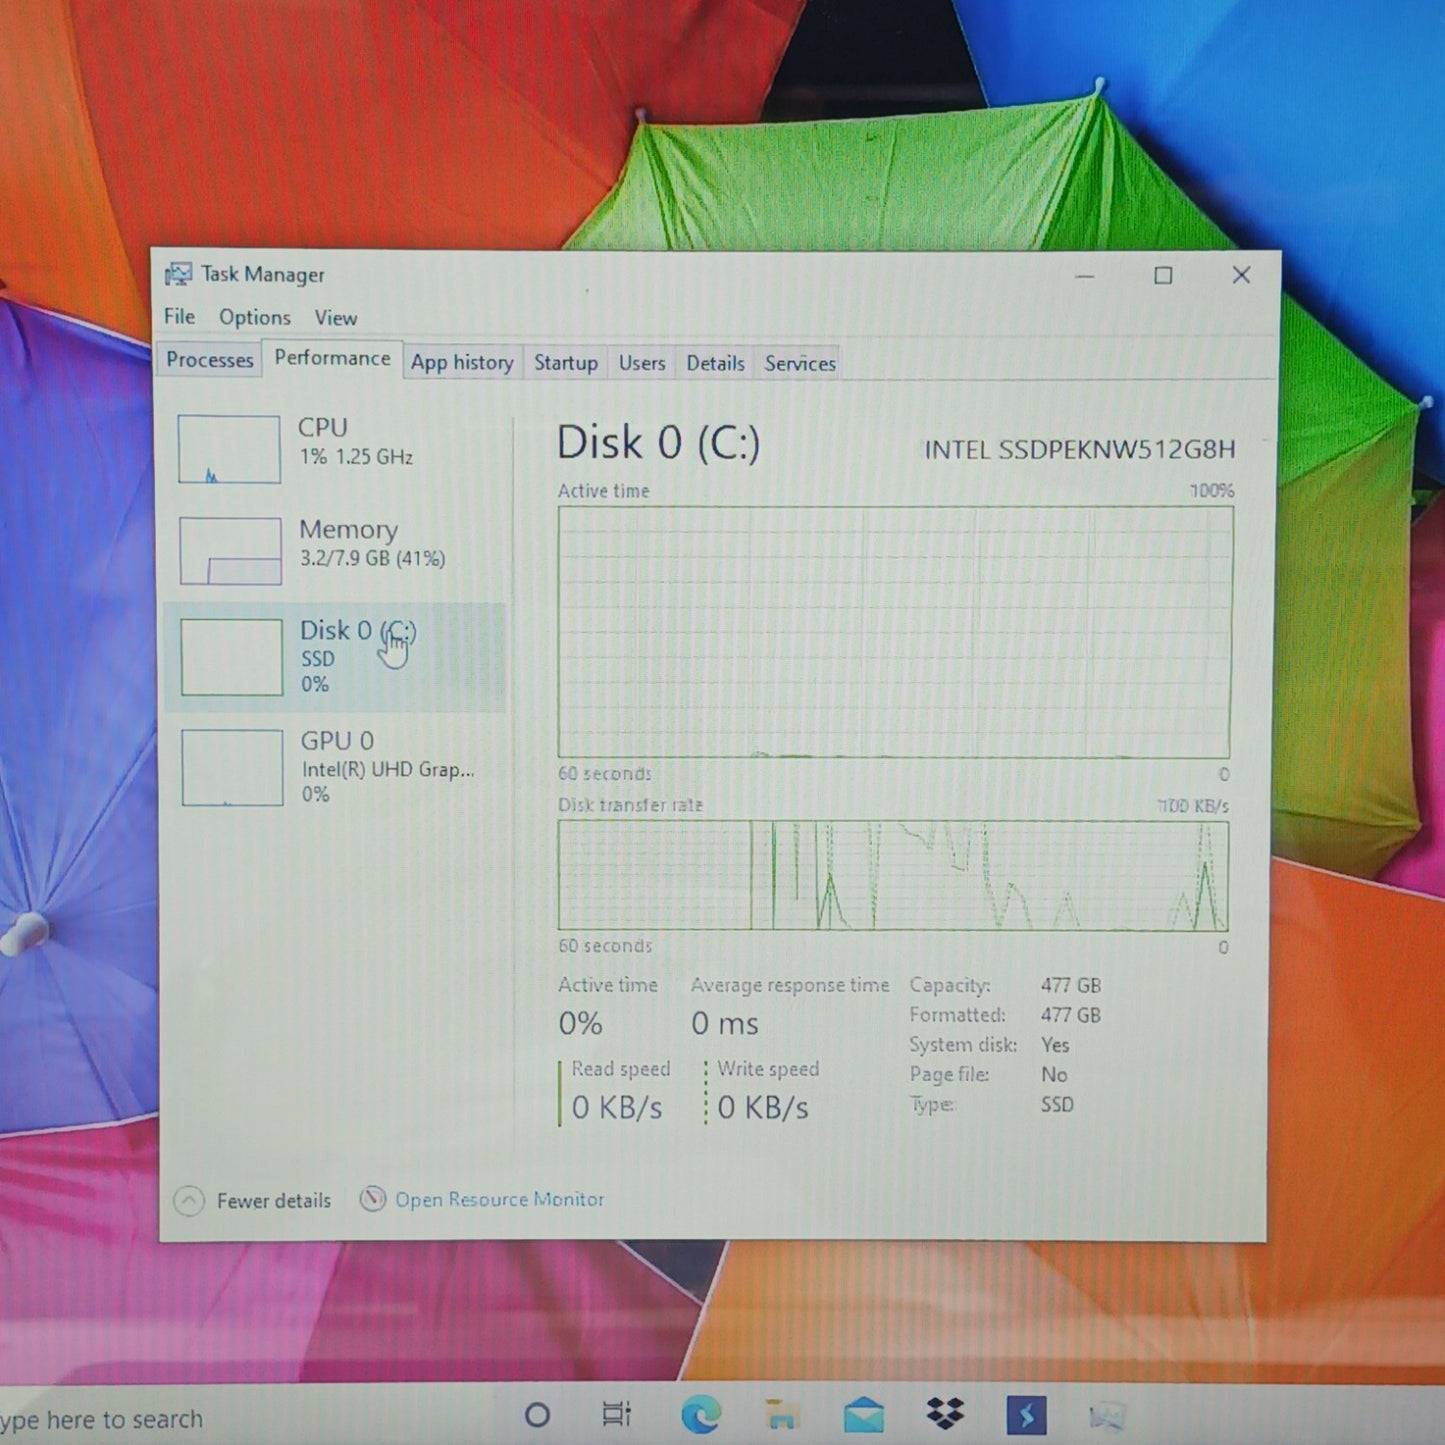1445x1445 pixels.
Task: Open File Explorer from the taskbar
Action: 780,1415
